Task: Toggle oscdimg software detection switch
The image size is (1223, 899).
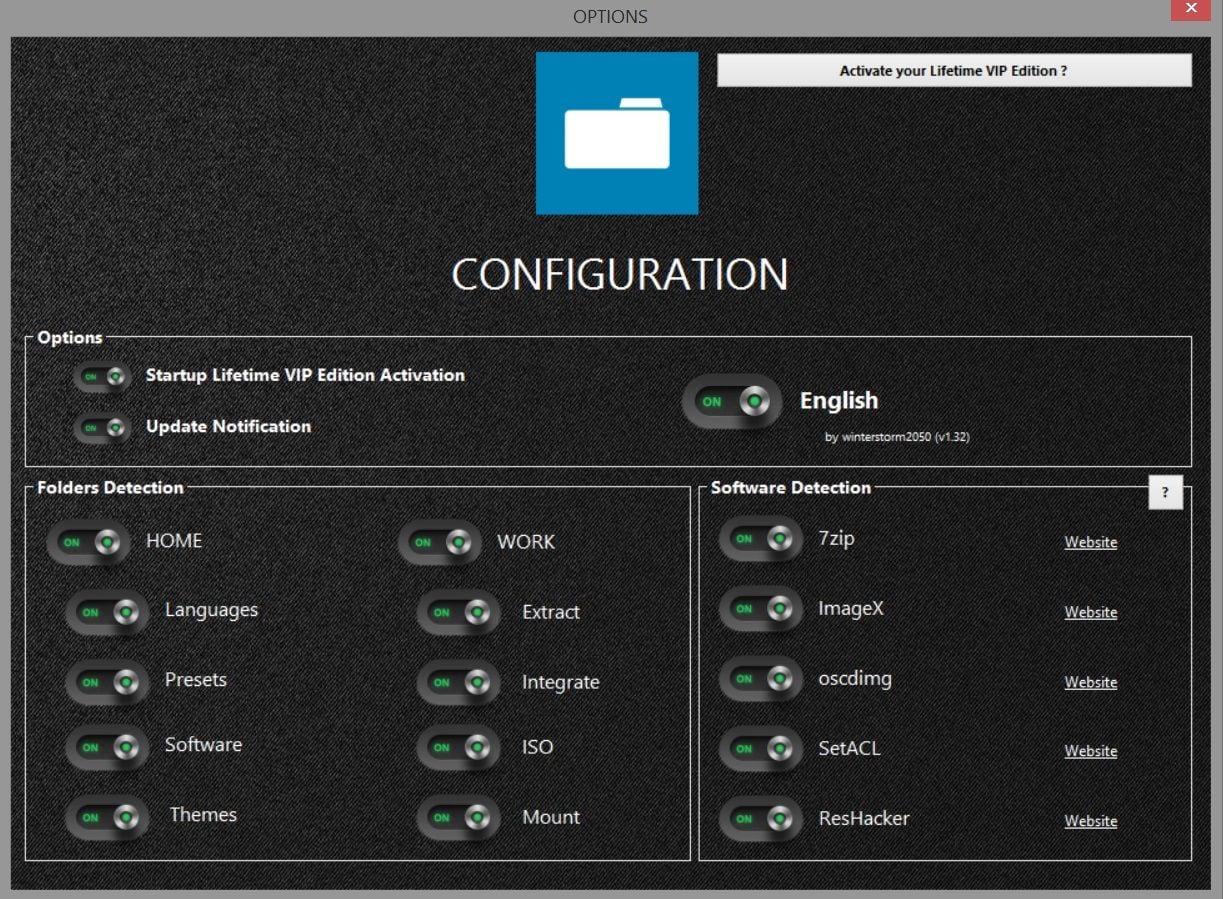Action: 761,679
